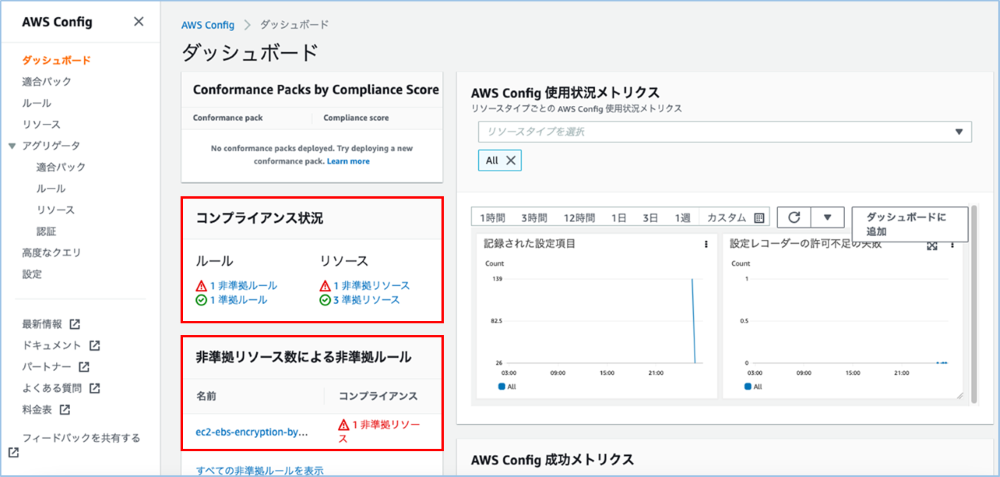
Task: Sort by Compliance score column header
Action: click(x=356, y=118)
